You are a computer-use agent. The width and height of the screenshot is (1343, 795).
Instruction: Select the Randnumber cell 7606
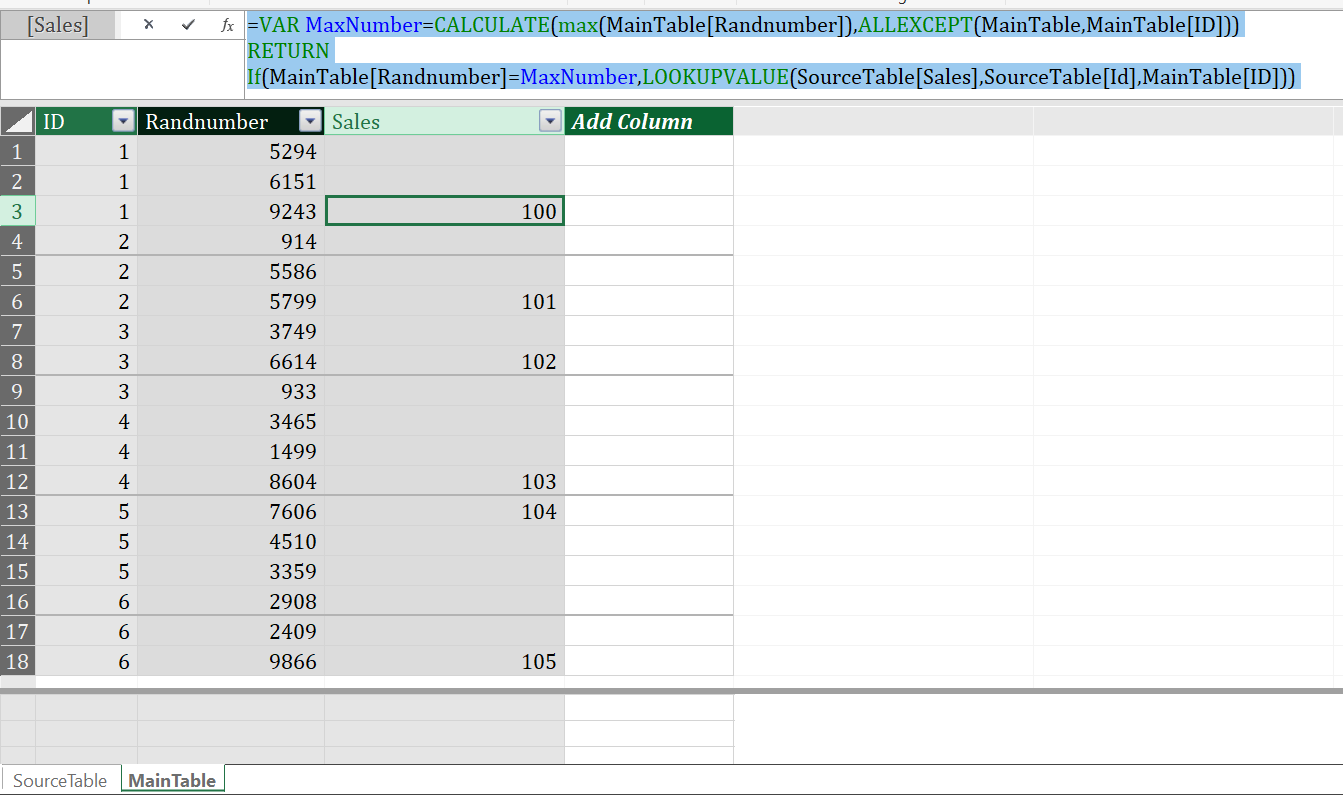click(x=231, y=511)
